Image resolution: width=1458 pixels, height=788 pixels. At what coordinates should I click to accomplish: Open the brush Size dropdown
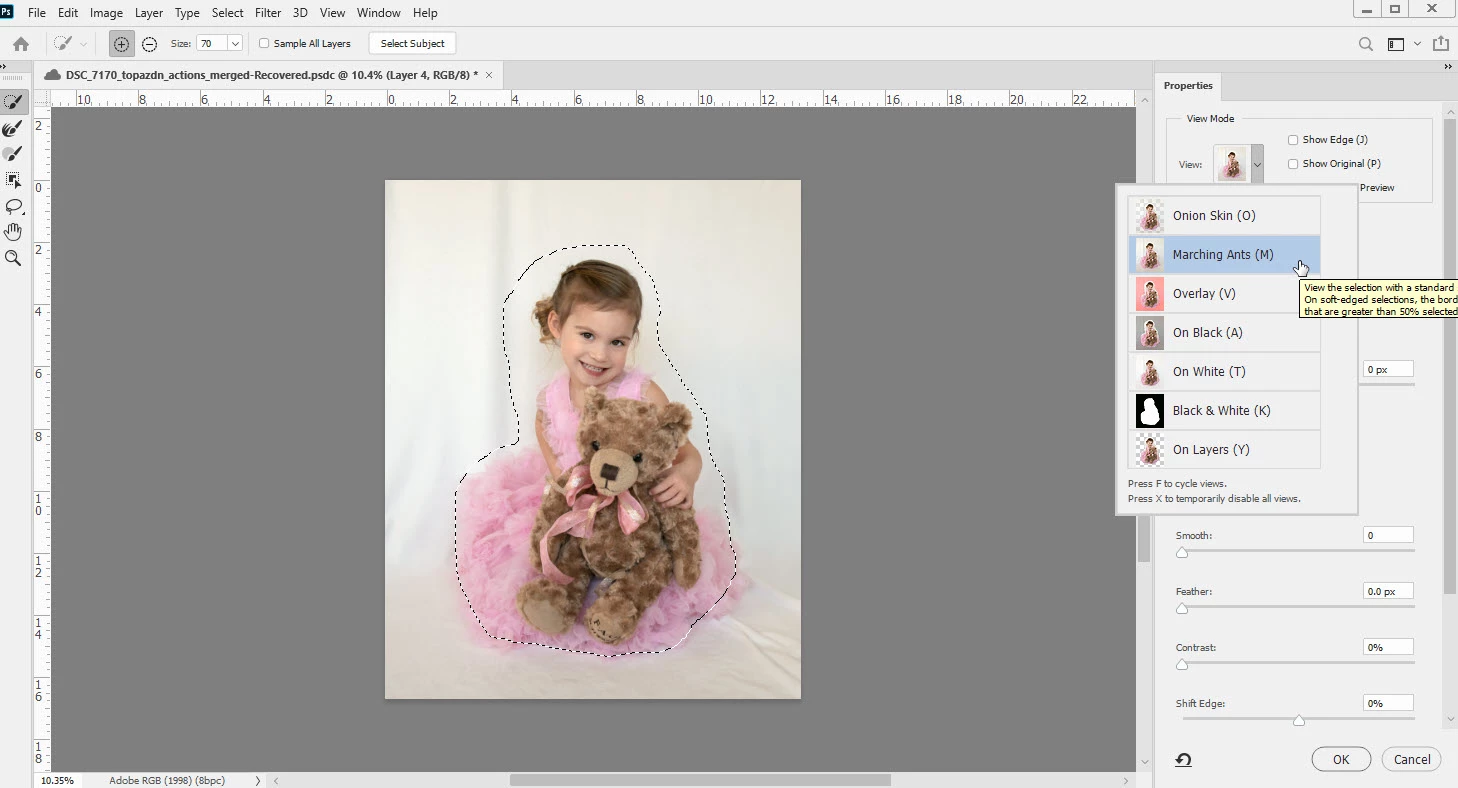click(235, 44)
